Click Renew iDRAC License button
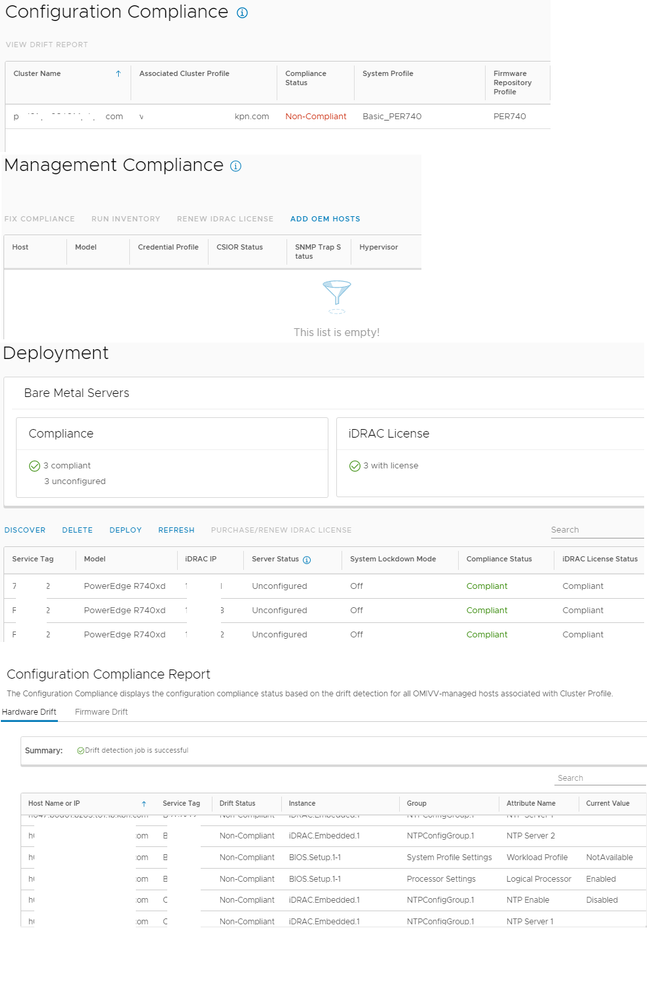647x999 pixels. (225, 219)
